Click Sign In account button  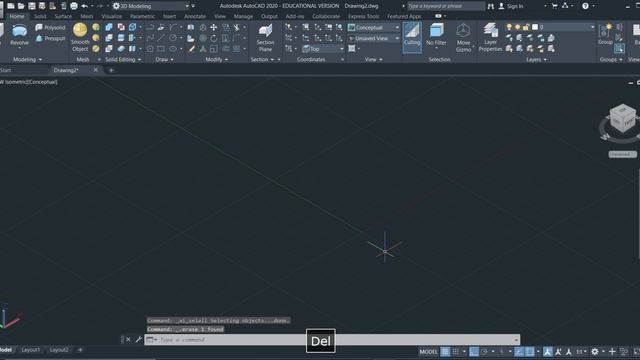510,6
